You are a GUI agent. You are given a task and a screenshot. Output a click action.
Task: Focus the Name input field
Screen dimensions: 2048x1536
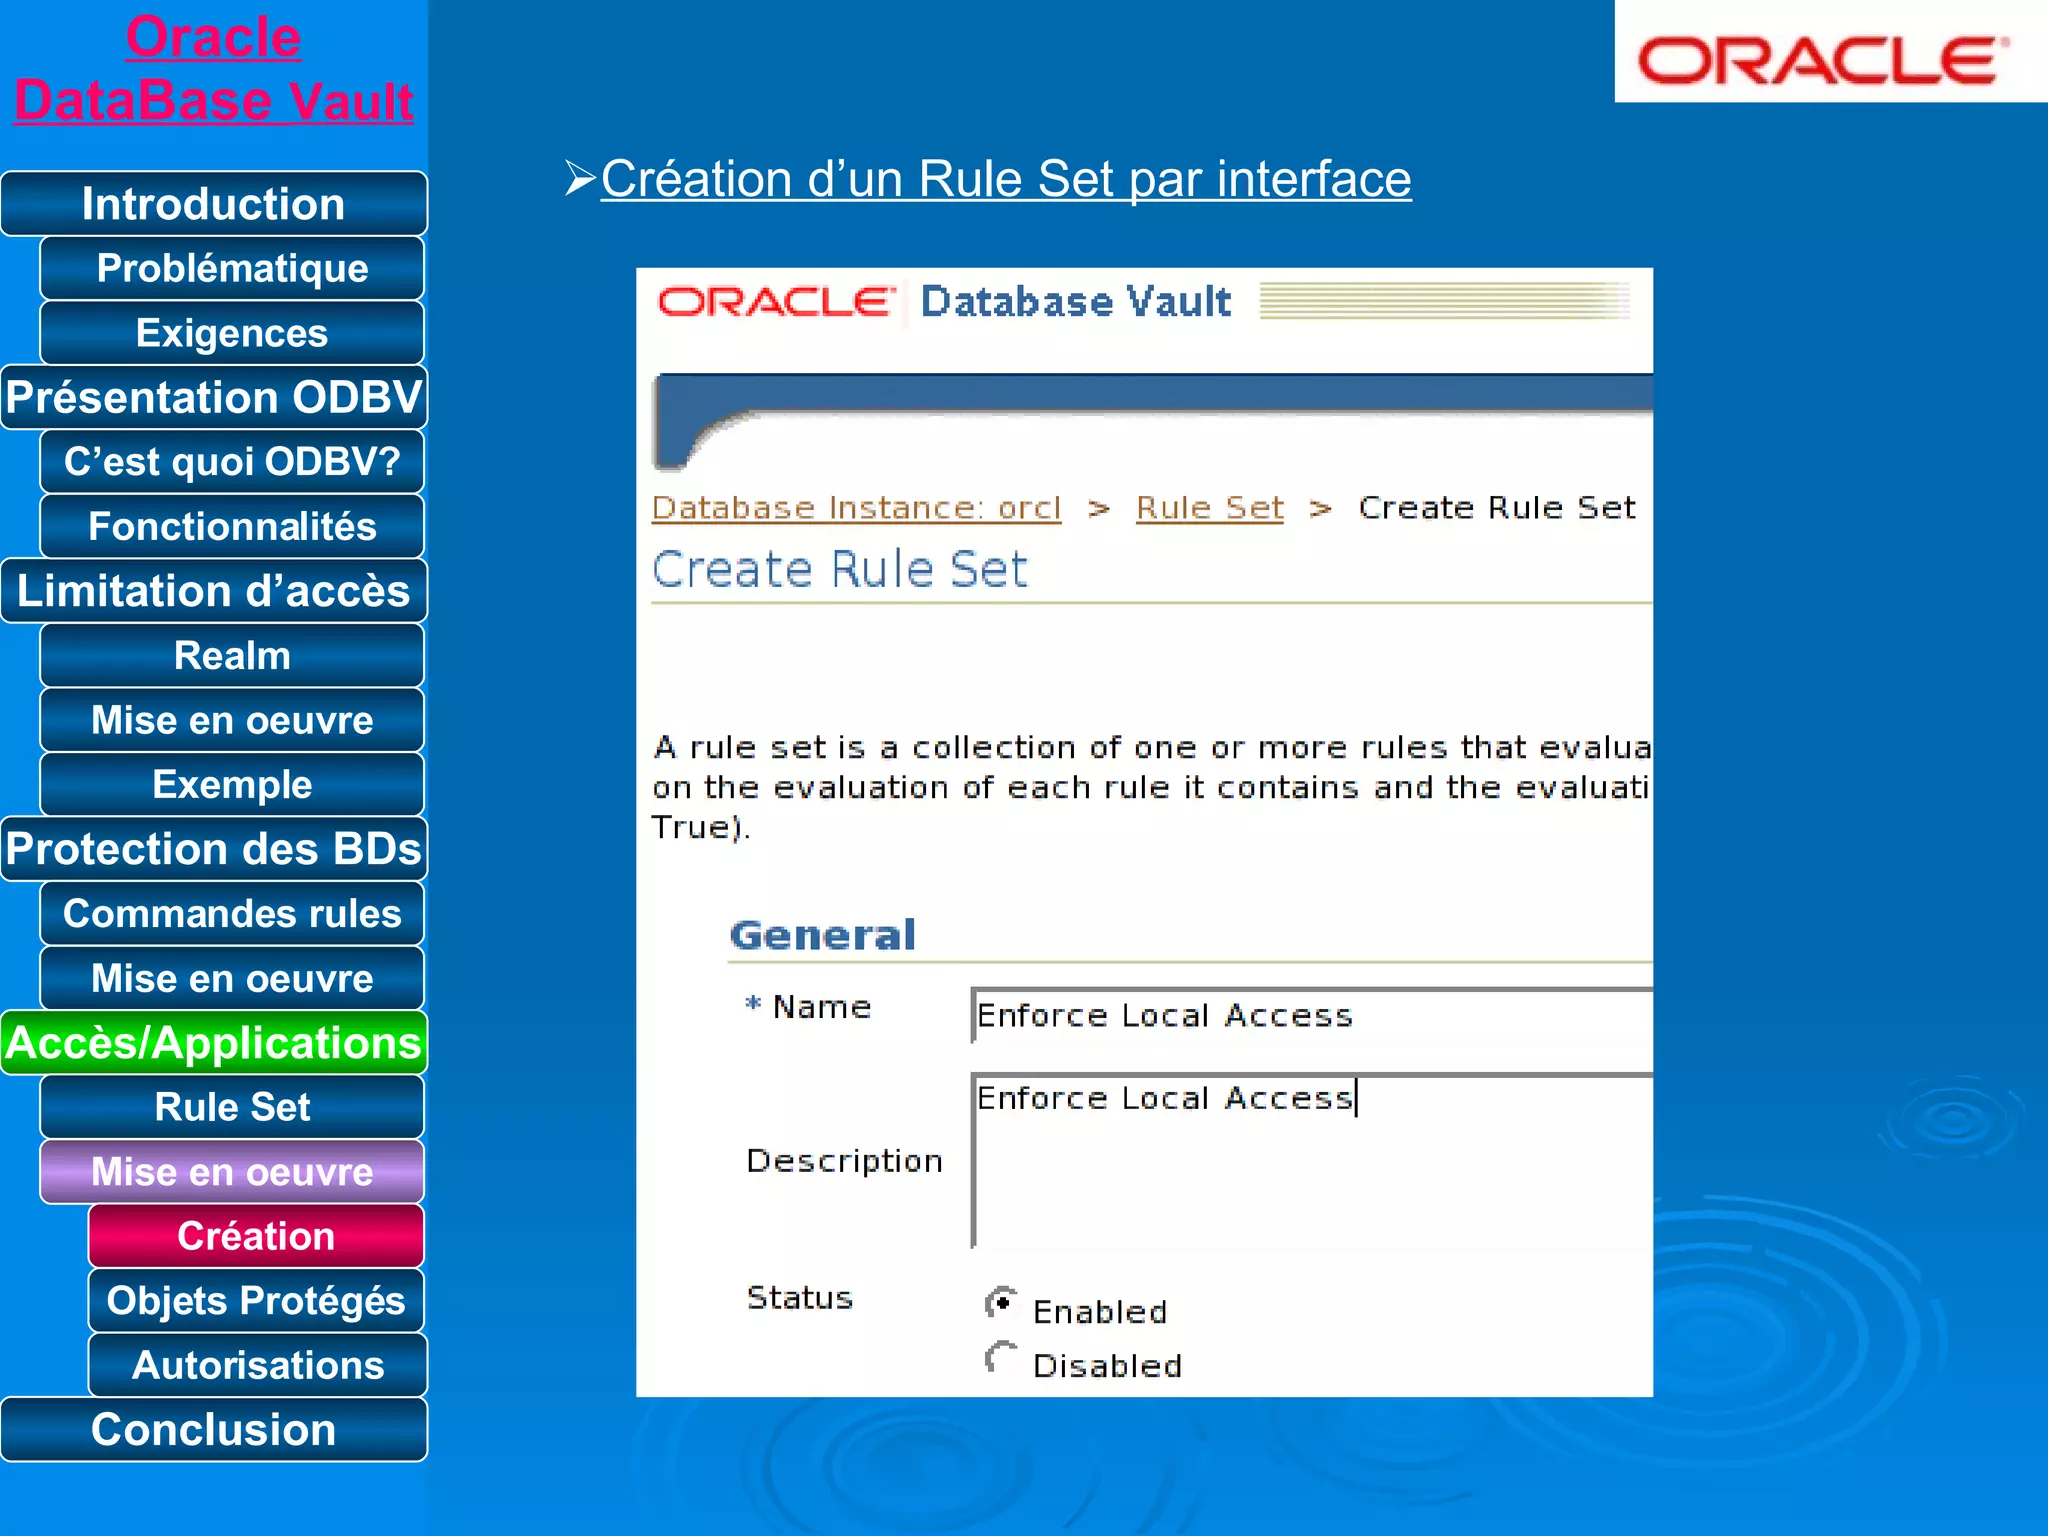coord(1312,1015)
